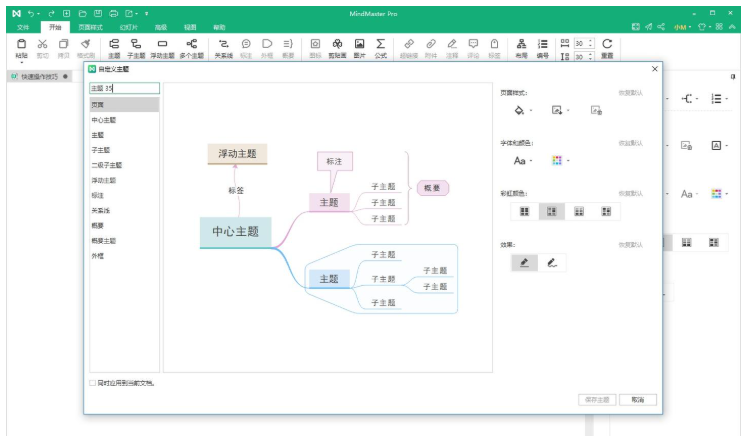Click Restore Default (恢复默认) beside page style
Screen dimensions: 745x436
pyautogui.click(x=630, y=92)
